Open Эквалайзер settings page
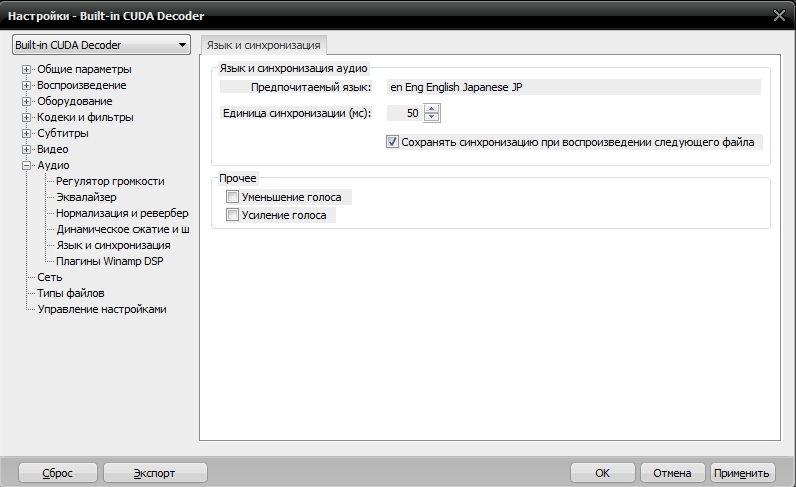The image size is (796, 487). pos(86,197)
